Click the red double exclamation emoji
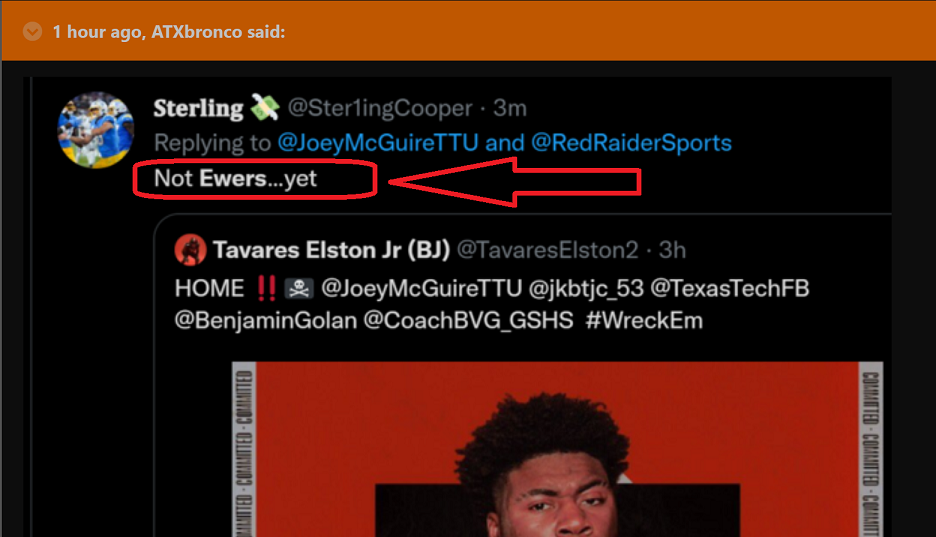 [x=266, y=288]
